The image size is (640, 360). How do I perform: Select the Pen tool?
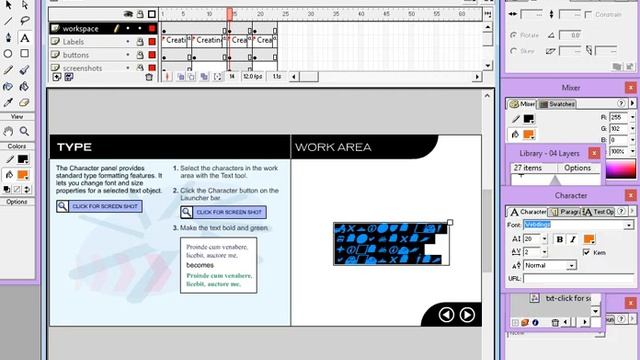(x=8, y=38)
